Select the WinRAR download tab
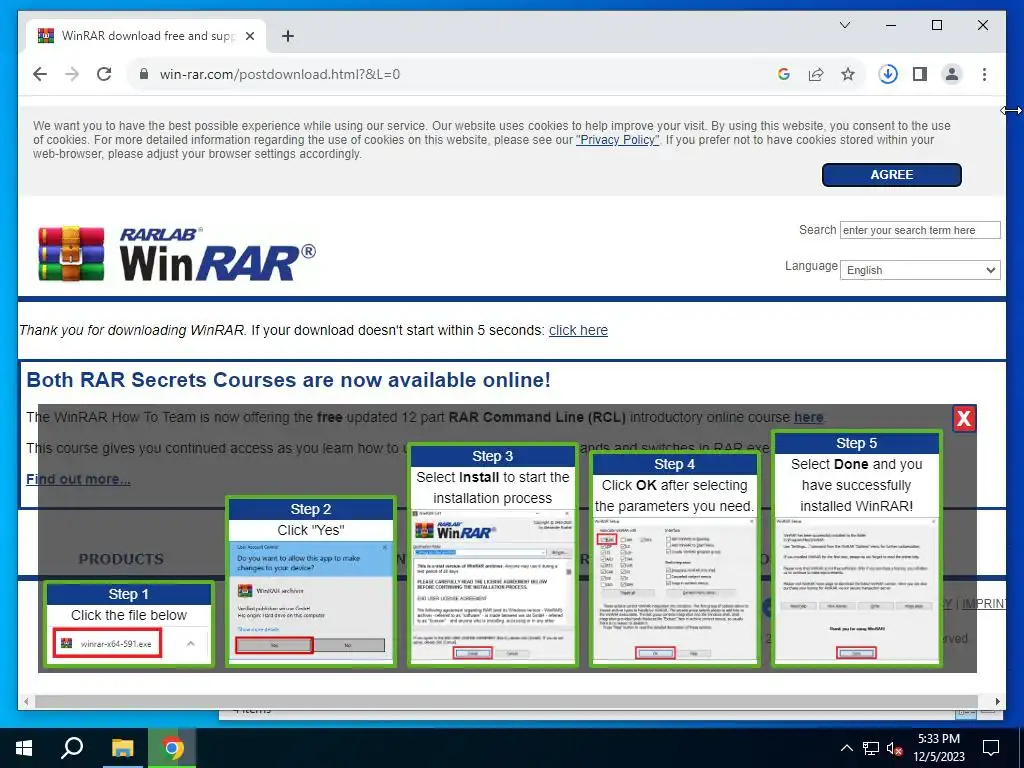Screen dimensions: 1024x768 click(146, 36)
